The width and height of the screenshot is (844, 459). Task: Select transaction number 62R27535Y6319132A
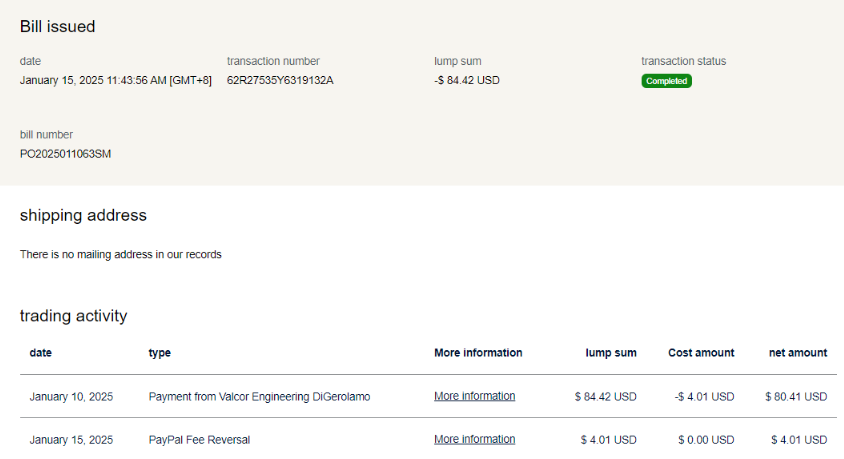[x=280, y=80]
